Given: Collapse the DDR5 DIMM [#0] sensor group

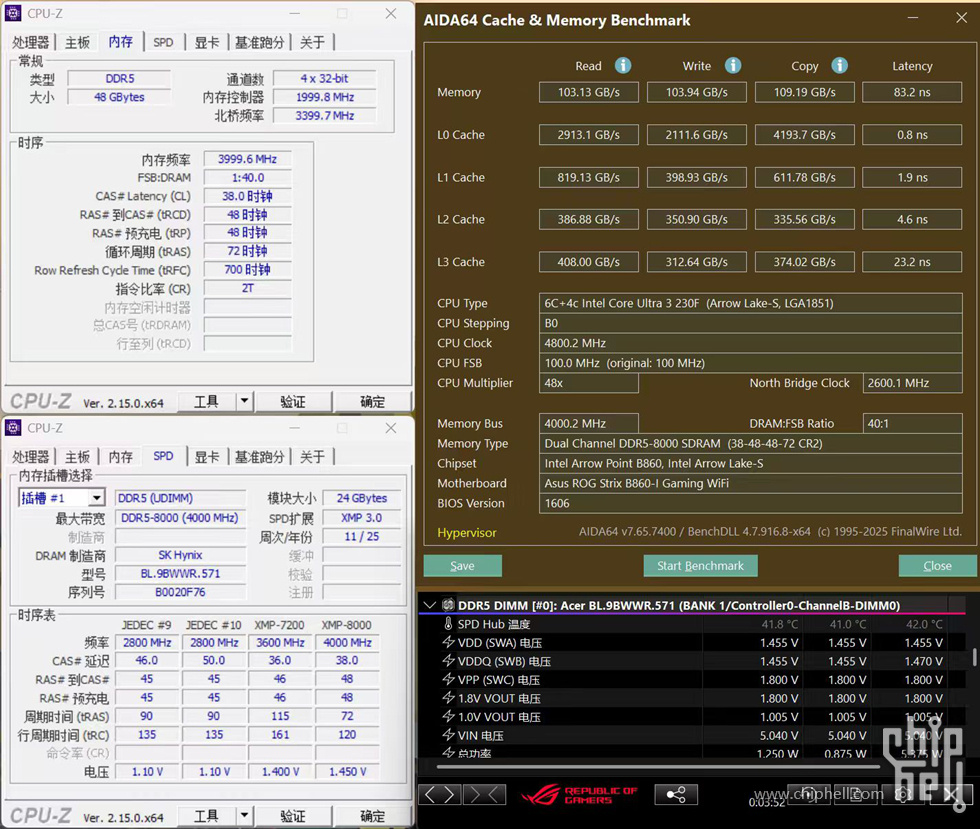Looking at the screenshot, I should [429, 605].
